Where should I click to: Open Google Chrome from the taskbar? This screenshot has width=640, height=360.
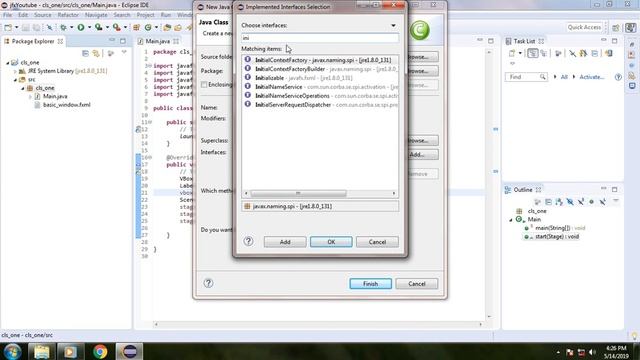[100, 351]
